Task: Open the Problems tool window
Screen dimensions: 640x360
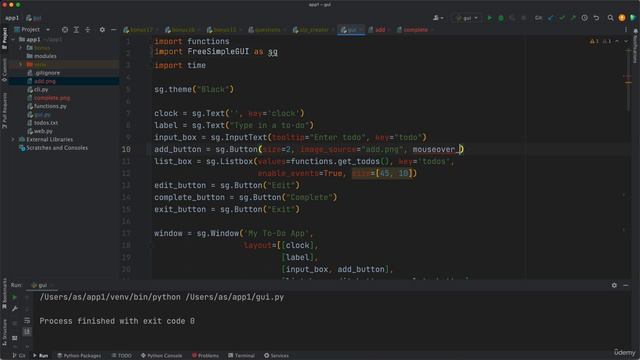Action: pos(205,356)
